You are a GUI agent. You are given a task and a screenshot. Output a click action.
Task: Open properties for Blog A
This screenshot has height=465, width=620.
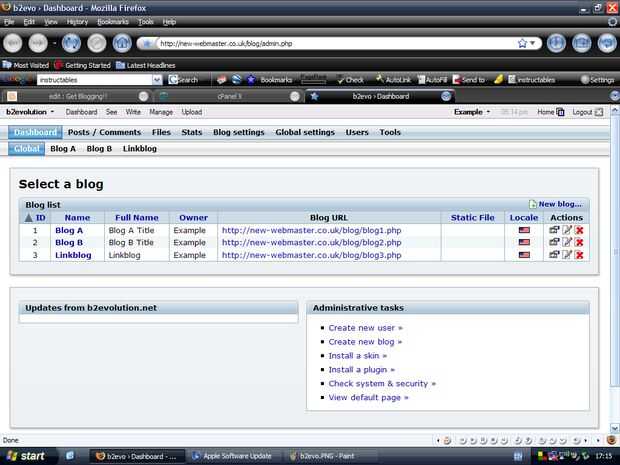tap(554, 230)
